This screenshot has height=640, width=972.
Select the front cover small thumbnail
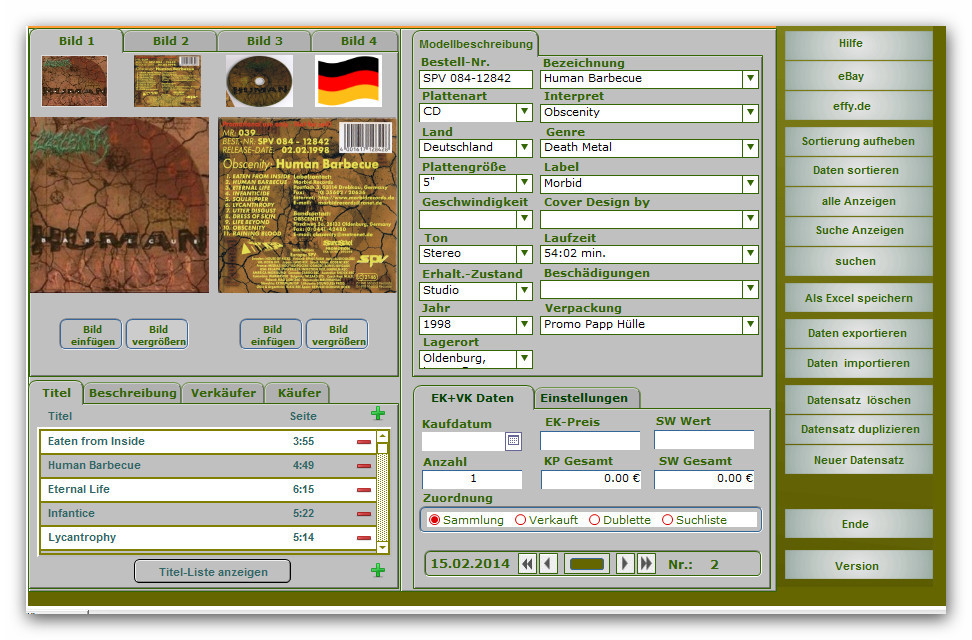(x=74, y=81)
